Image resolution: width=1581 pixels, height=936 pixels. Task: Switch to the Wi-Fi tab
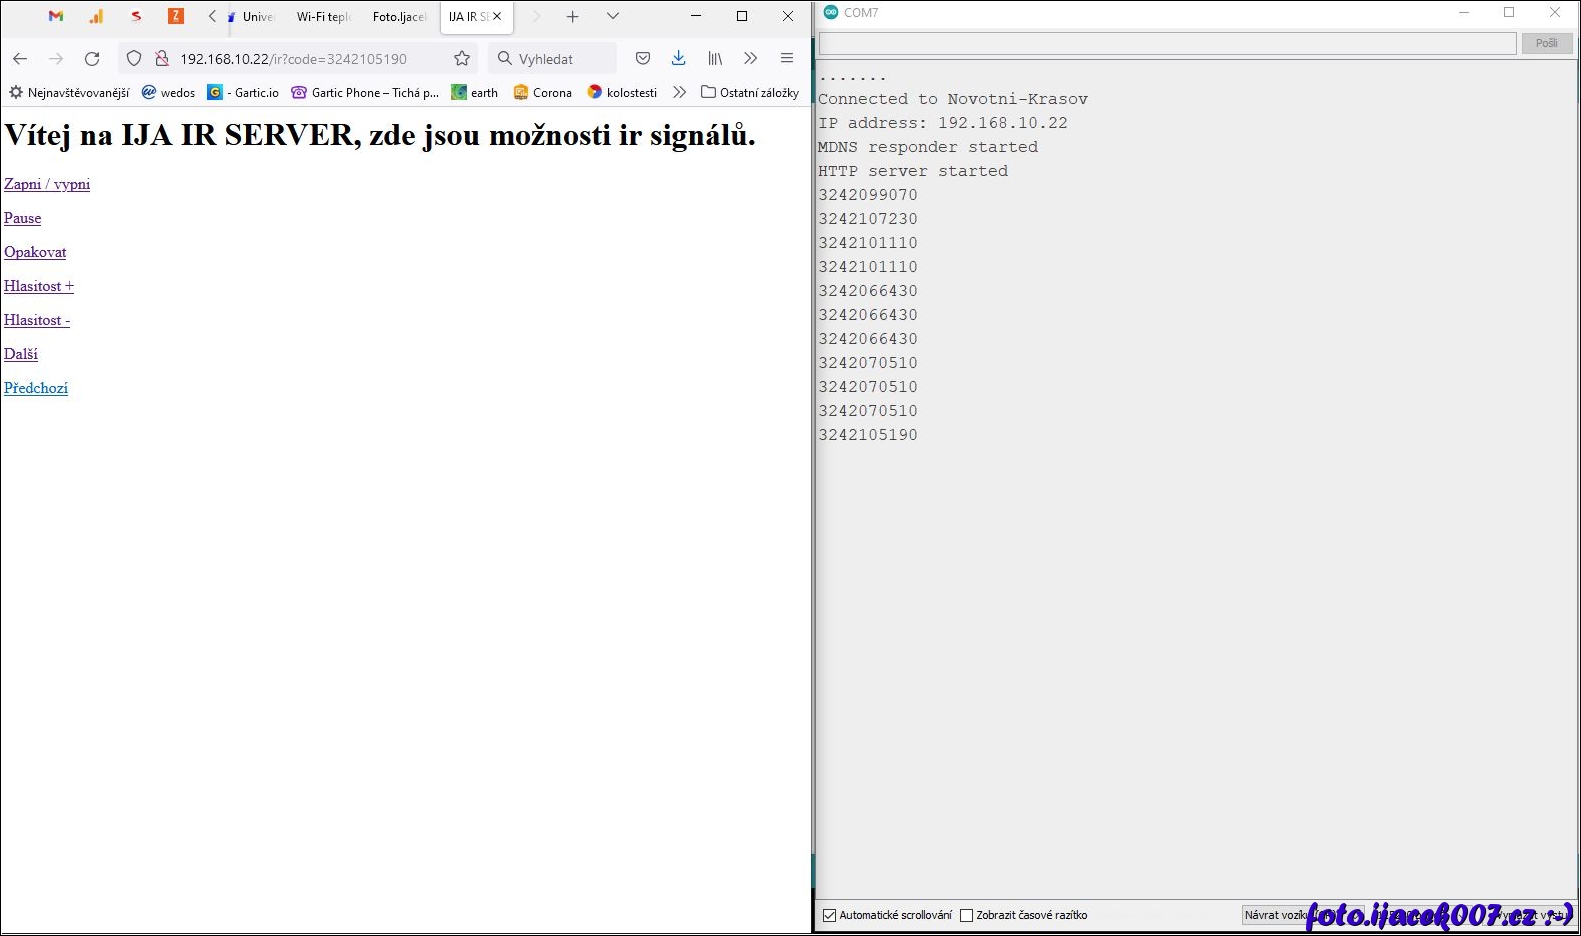pyautogui.click(x=323, y=17)
